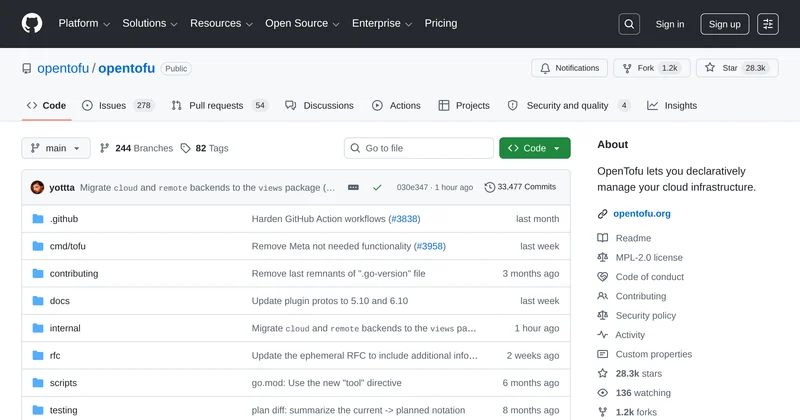Open the main branch dropdown

point(56,148)
